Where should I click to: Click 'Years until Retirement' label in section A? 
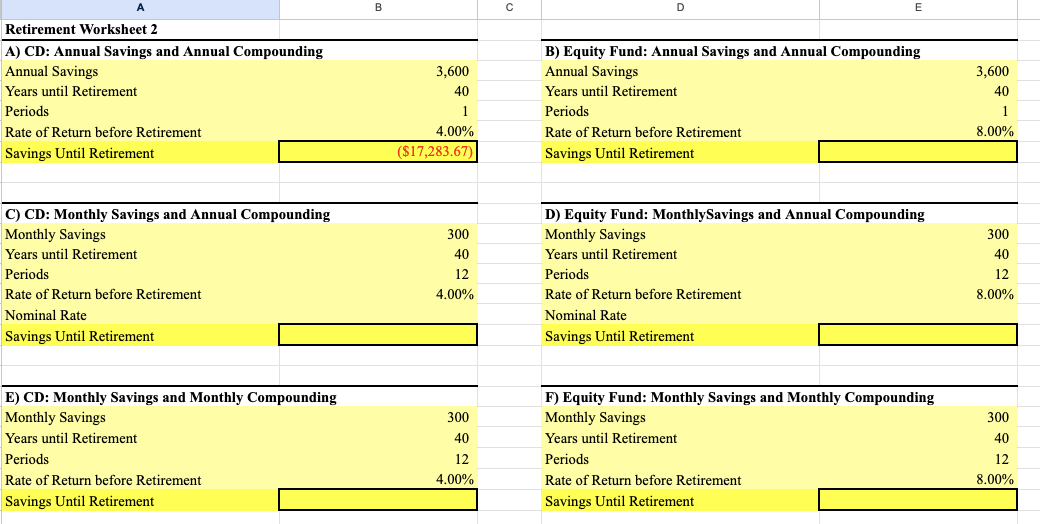point(71,91)
